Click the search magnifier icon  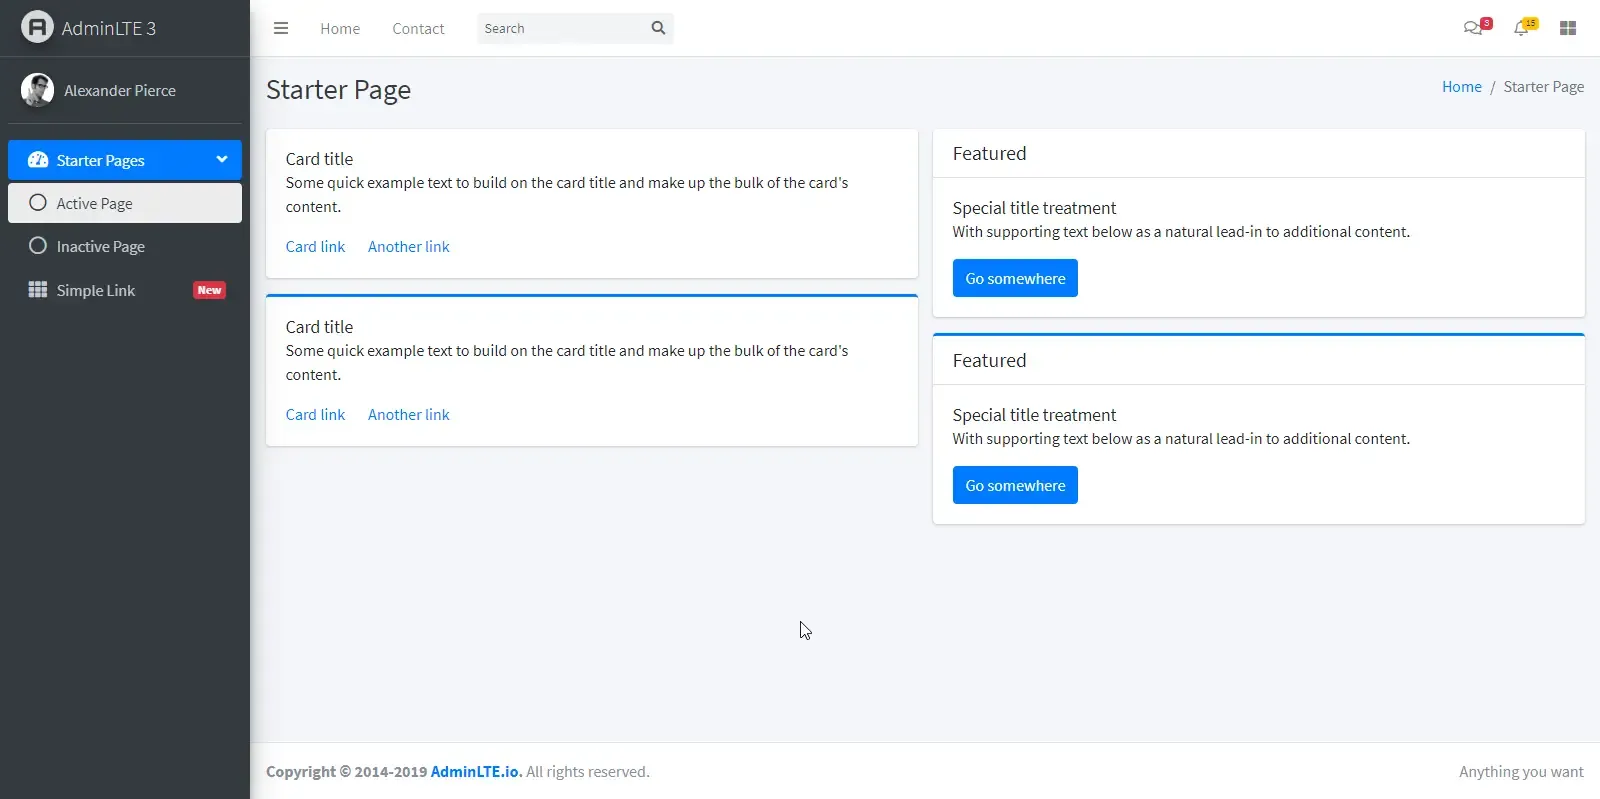(658, 28)
